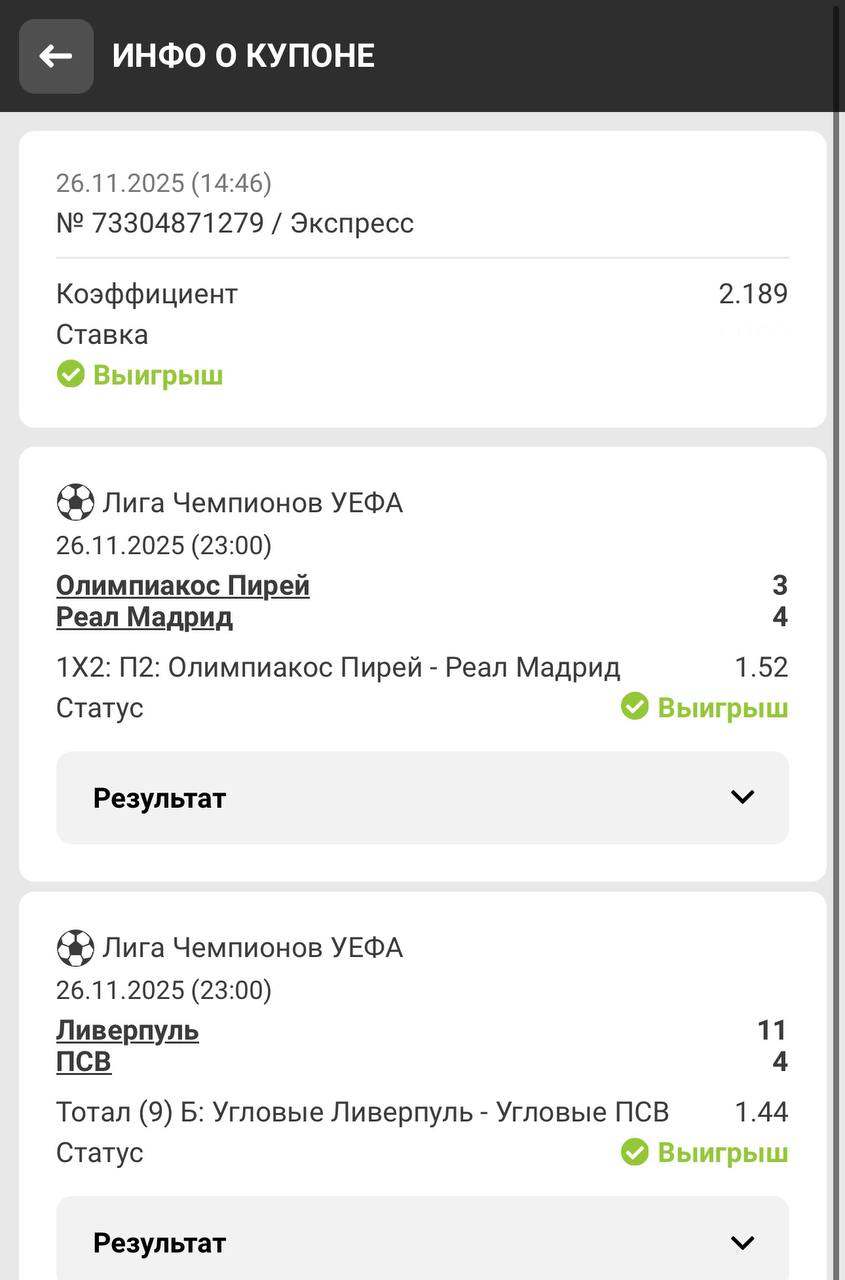Click the soccer ball icon above Олимпиакос match

75,502
